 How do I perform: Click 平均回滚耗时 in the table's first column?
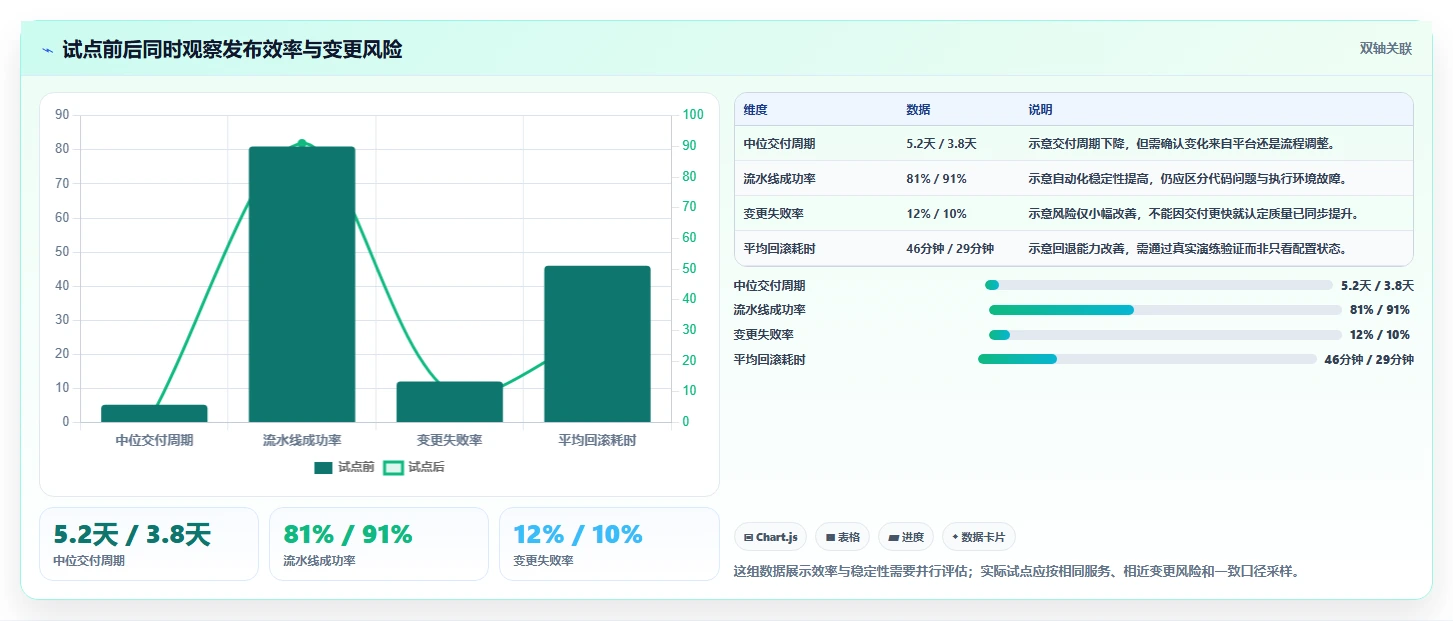[x=779, y=249]
